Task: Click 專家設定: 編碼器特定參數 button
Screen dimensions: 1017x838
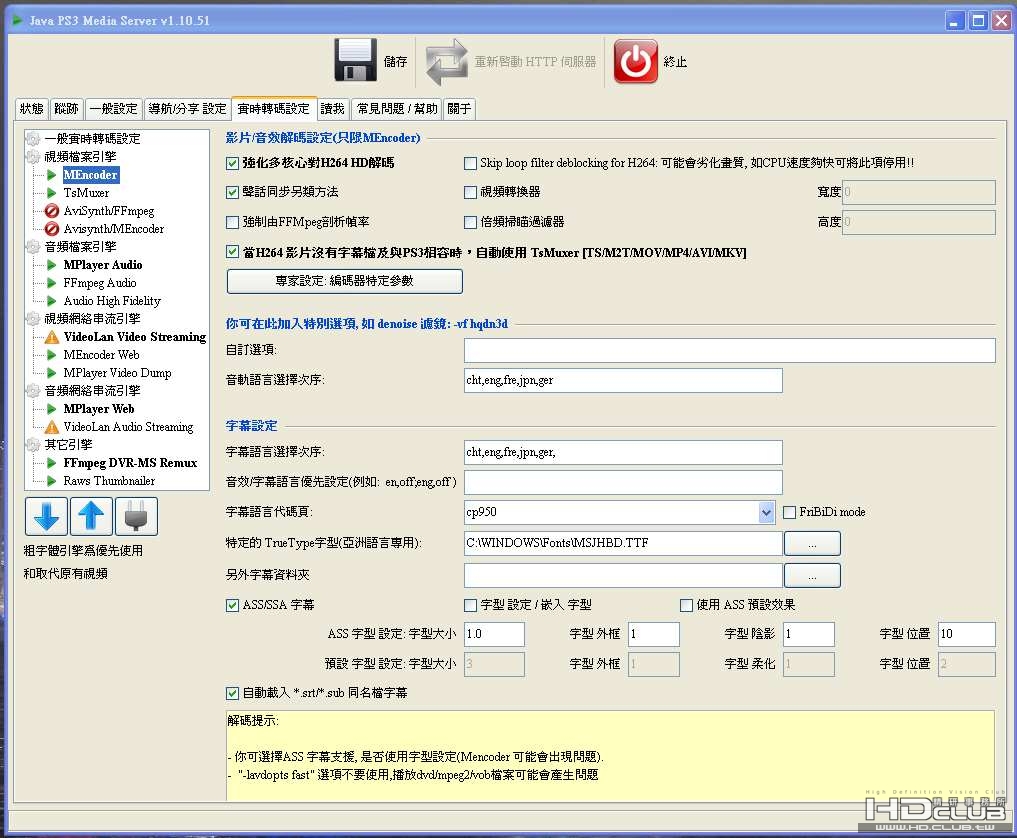Action: coord(344,281)
